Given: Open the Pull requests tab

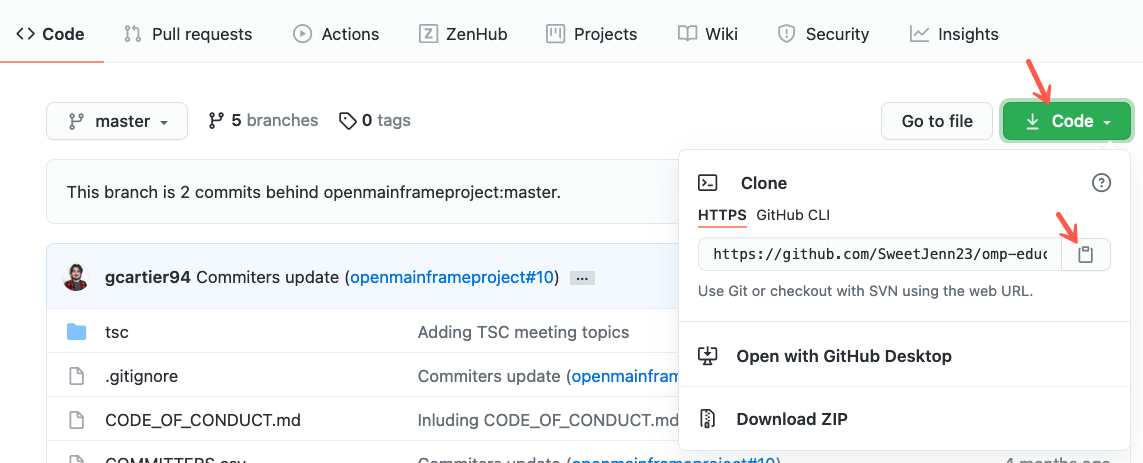Looking at the screenshot, I should pos(188,34).
